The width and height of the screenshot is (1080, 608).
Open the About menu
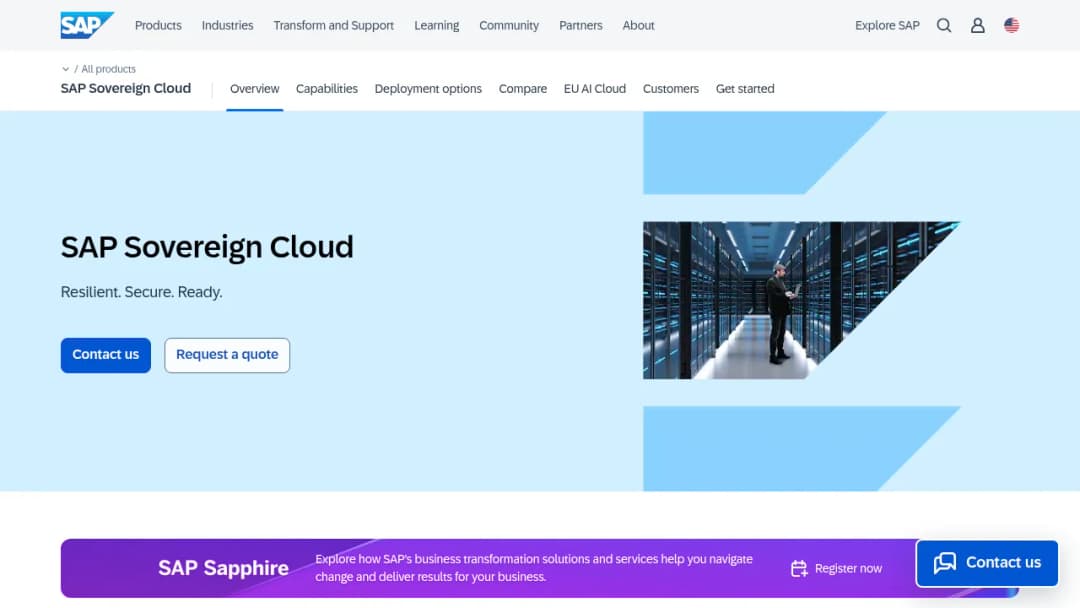[x=638, y=25]
